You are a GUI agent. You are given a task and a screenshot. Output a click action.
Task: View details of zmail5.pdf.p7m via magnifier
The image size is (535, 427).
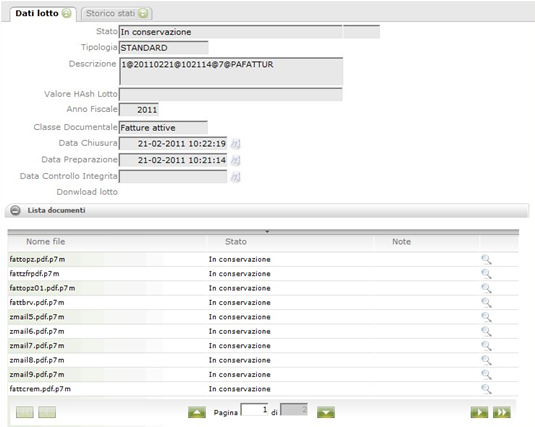486,317
